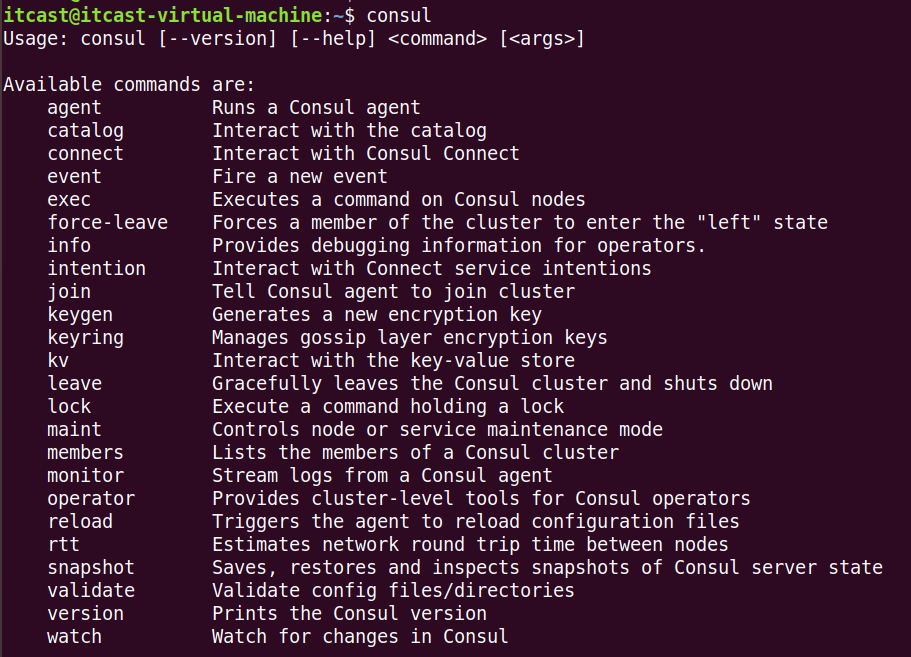
Task: Click 'Prints the Consul version' description
Action: 349,613
